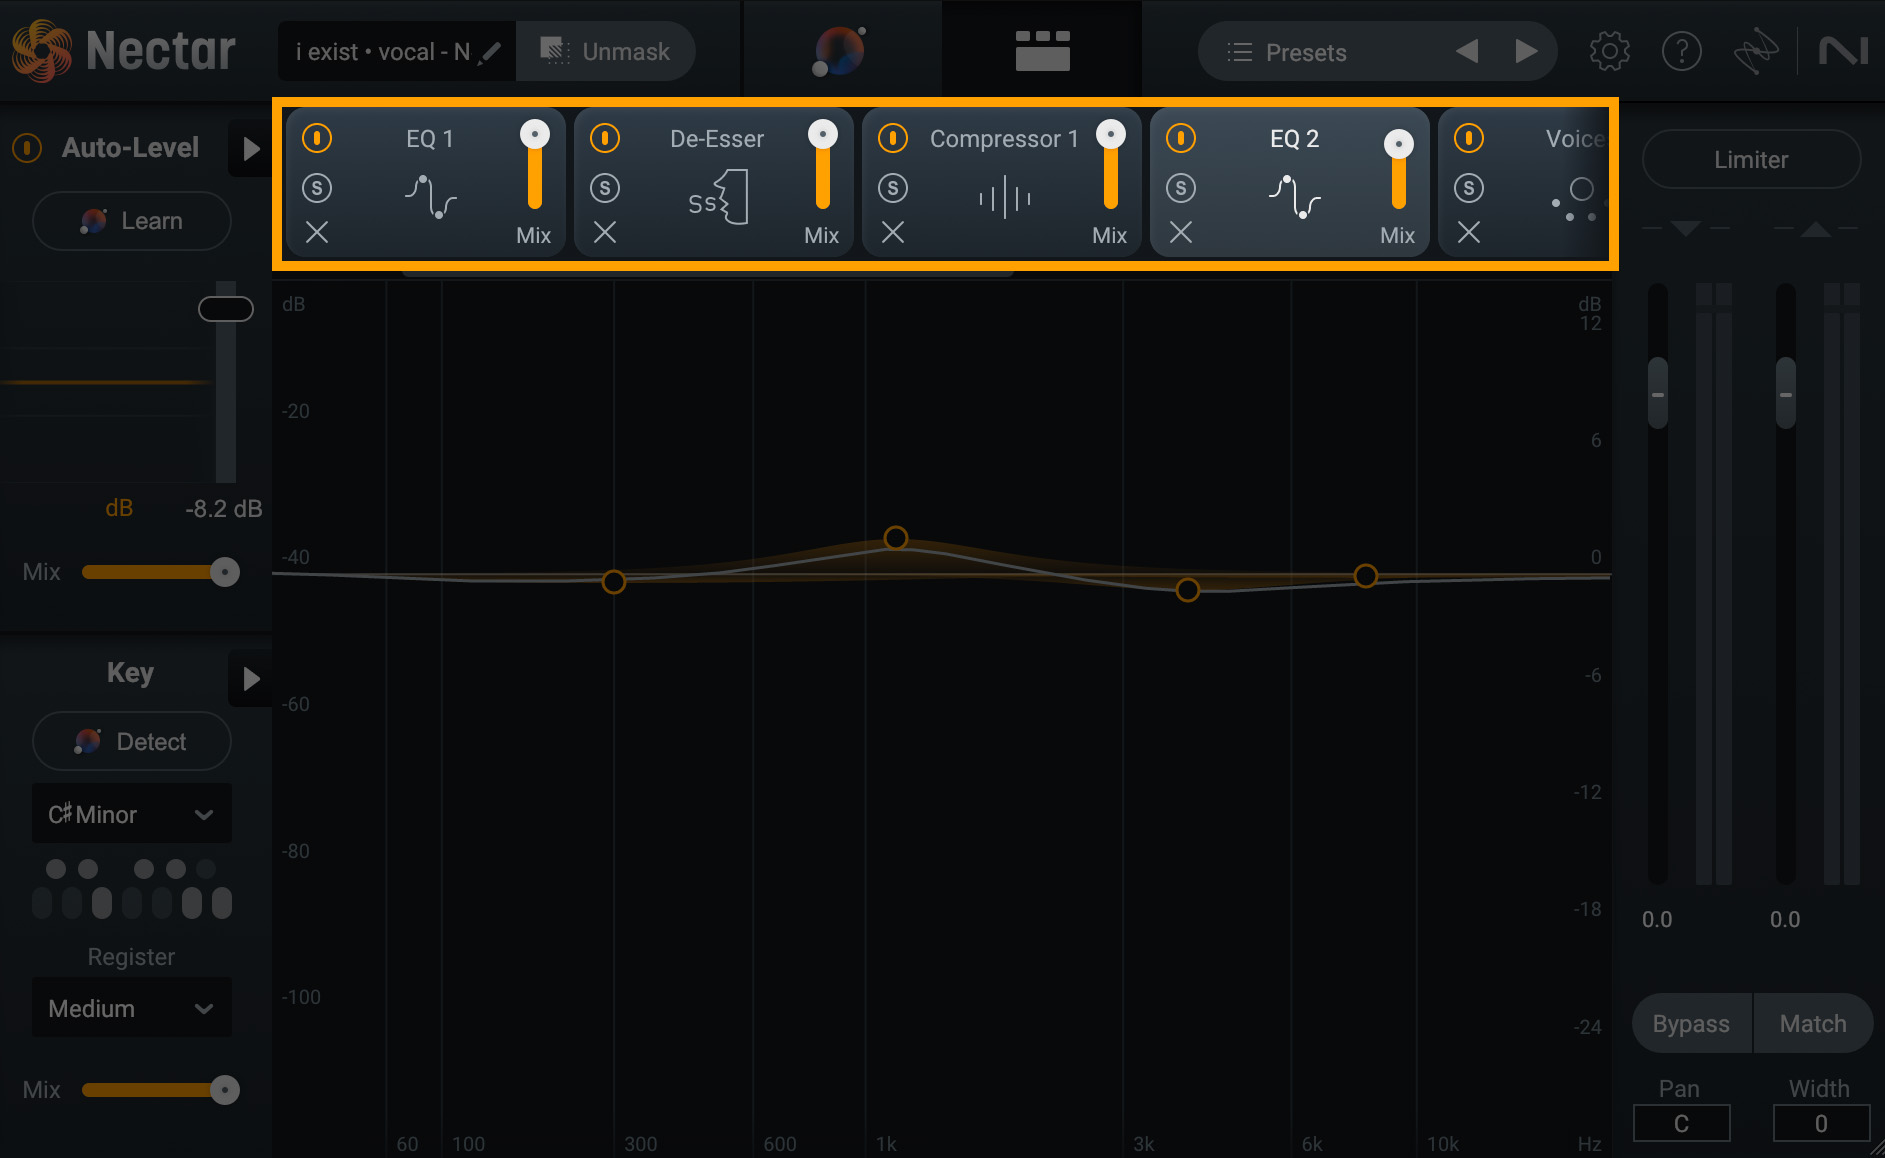Click the -8.2 dB level readout
The width and height of the screenshot is (1885, 1158).
point(223,508)
